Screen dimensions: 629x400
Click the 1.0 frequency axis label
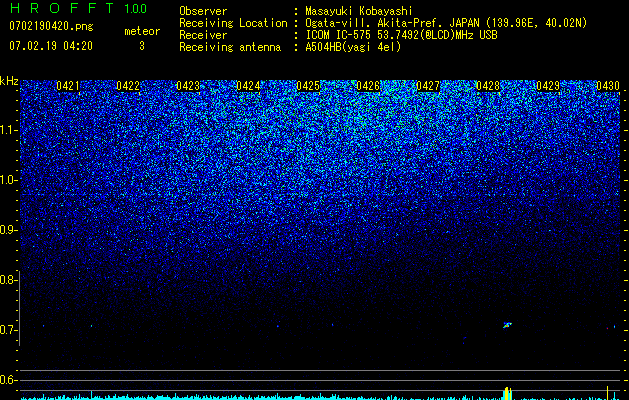[8, 180]
